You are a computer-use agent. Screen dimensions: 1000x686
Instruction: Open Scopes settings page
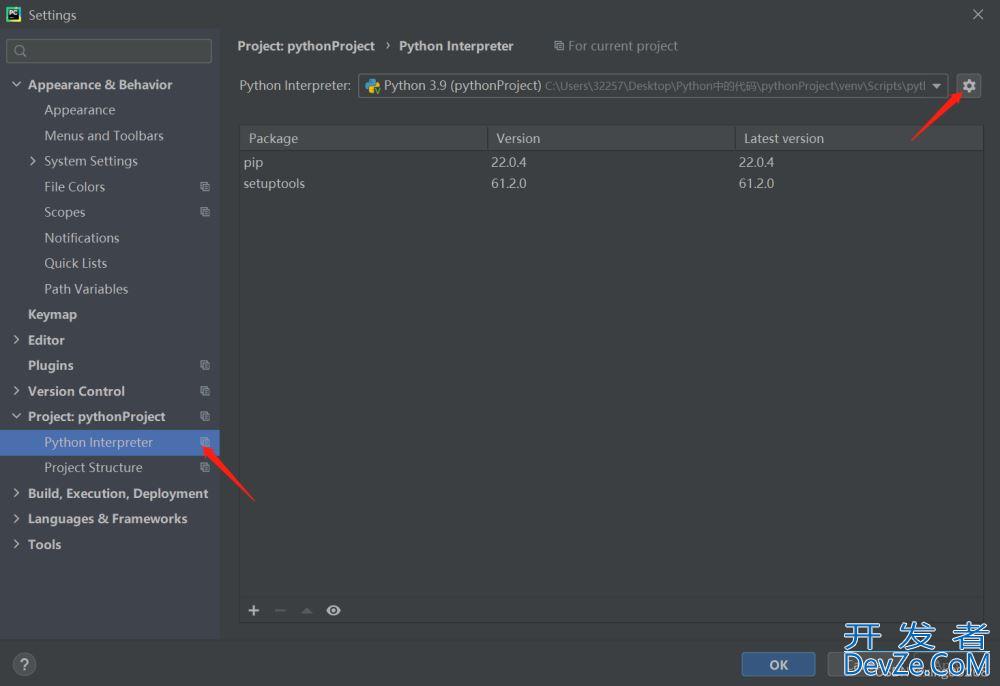click(64, 212)
